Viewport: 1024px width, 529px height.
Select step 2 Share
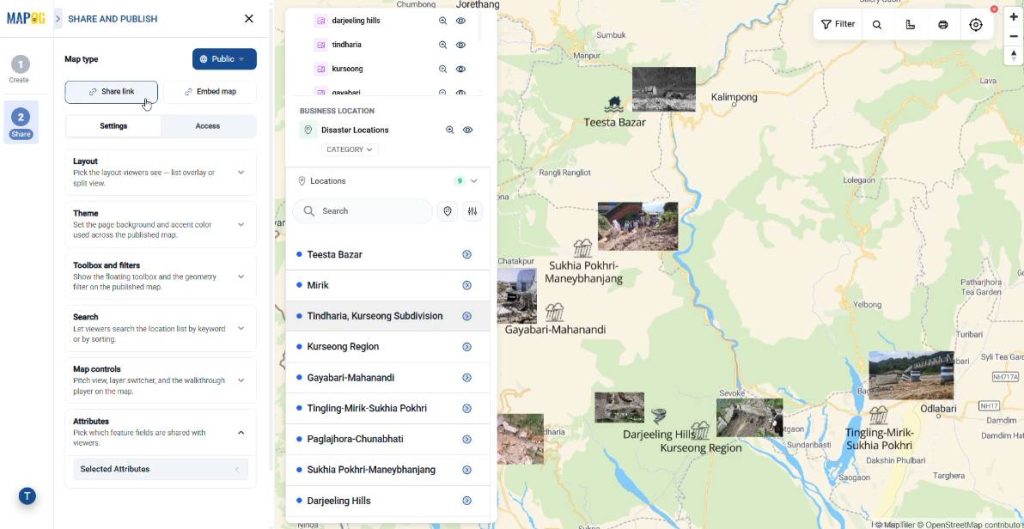point(20,122)
